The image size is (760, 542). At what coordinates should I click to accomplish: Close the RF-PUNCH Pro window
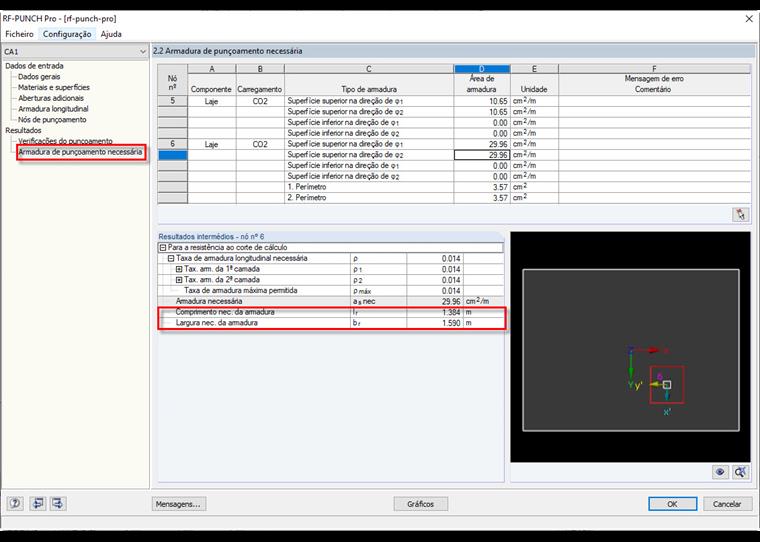(x=749, y=18)
